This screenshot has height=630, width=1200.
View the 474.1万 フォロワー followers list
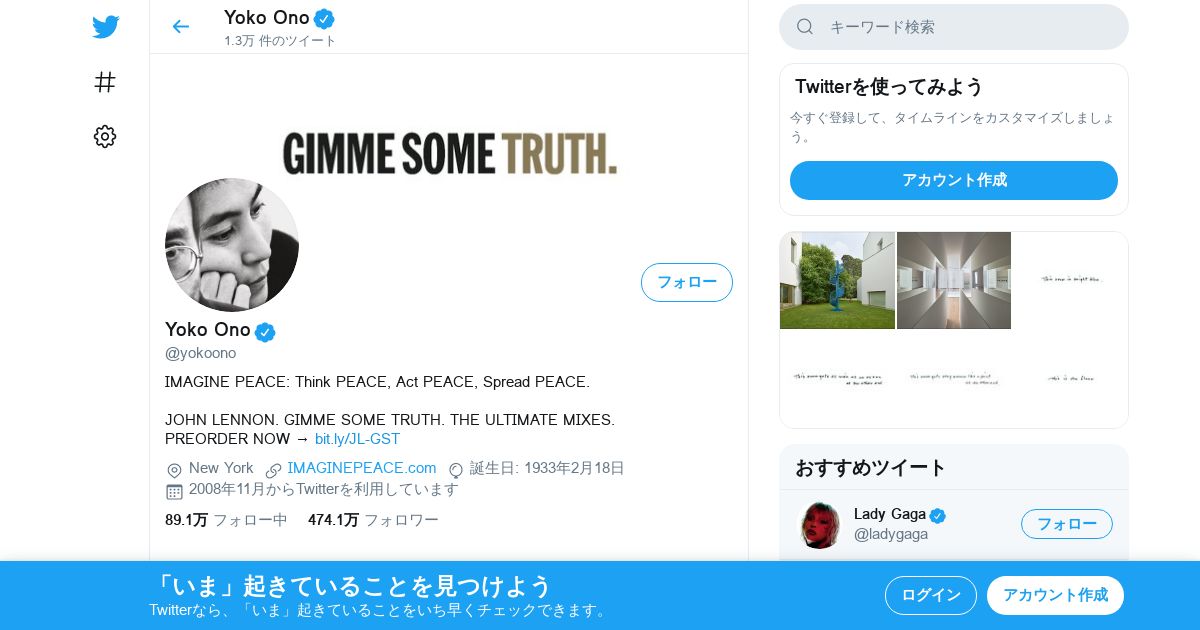coord(373,520)
